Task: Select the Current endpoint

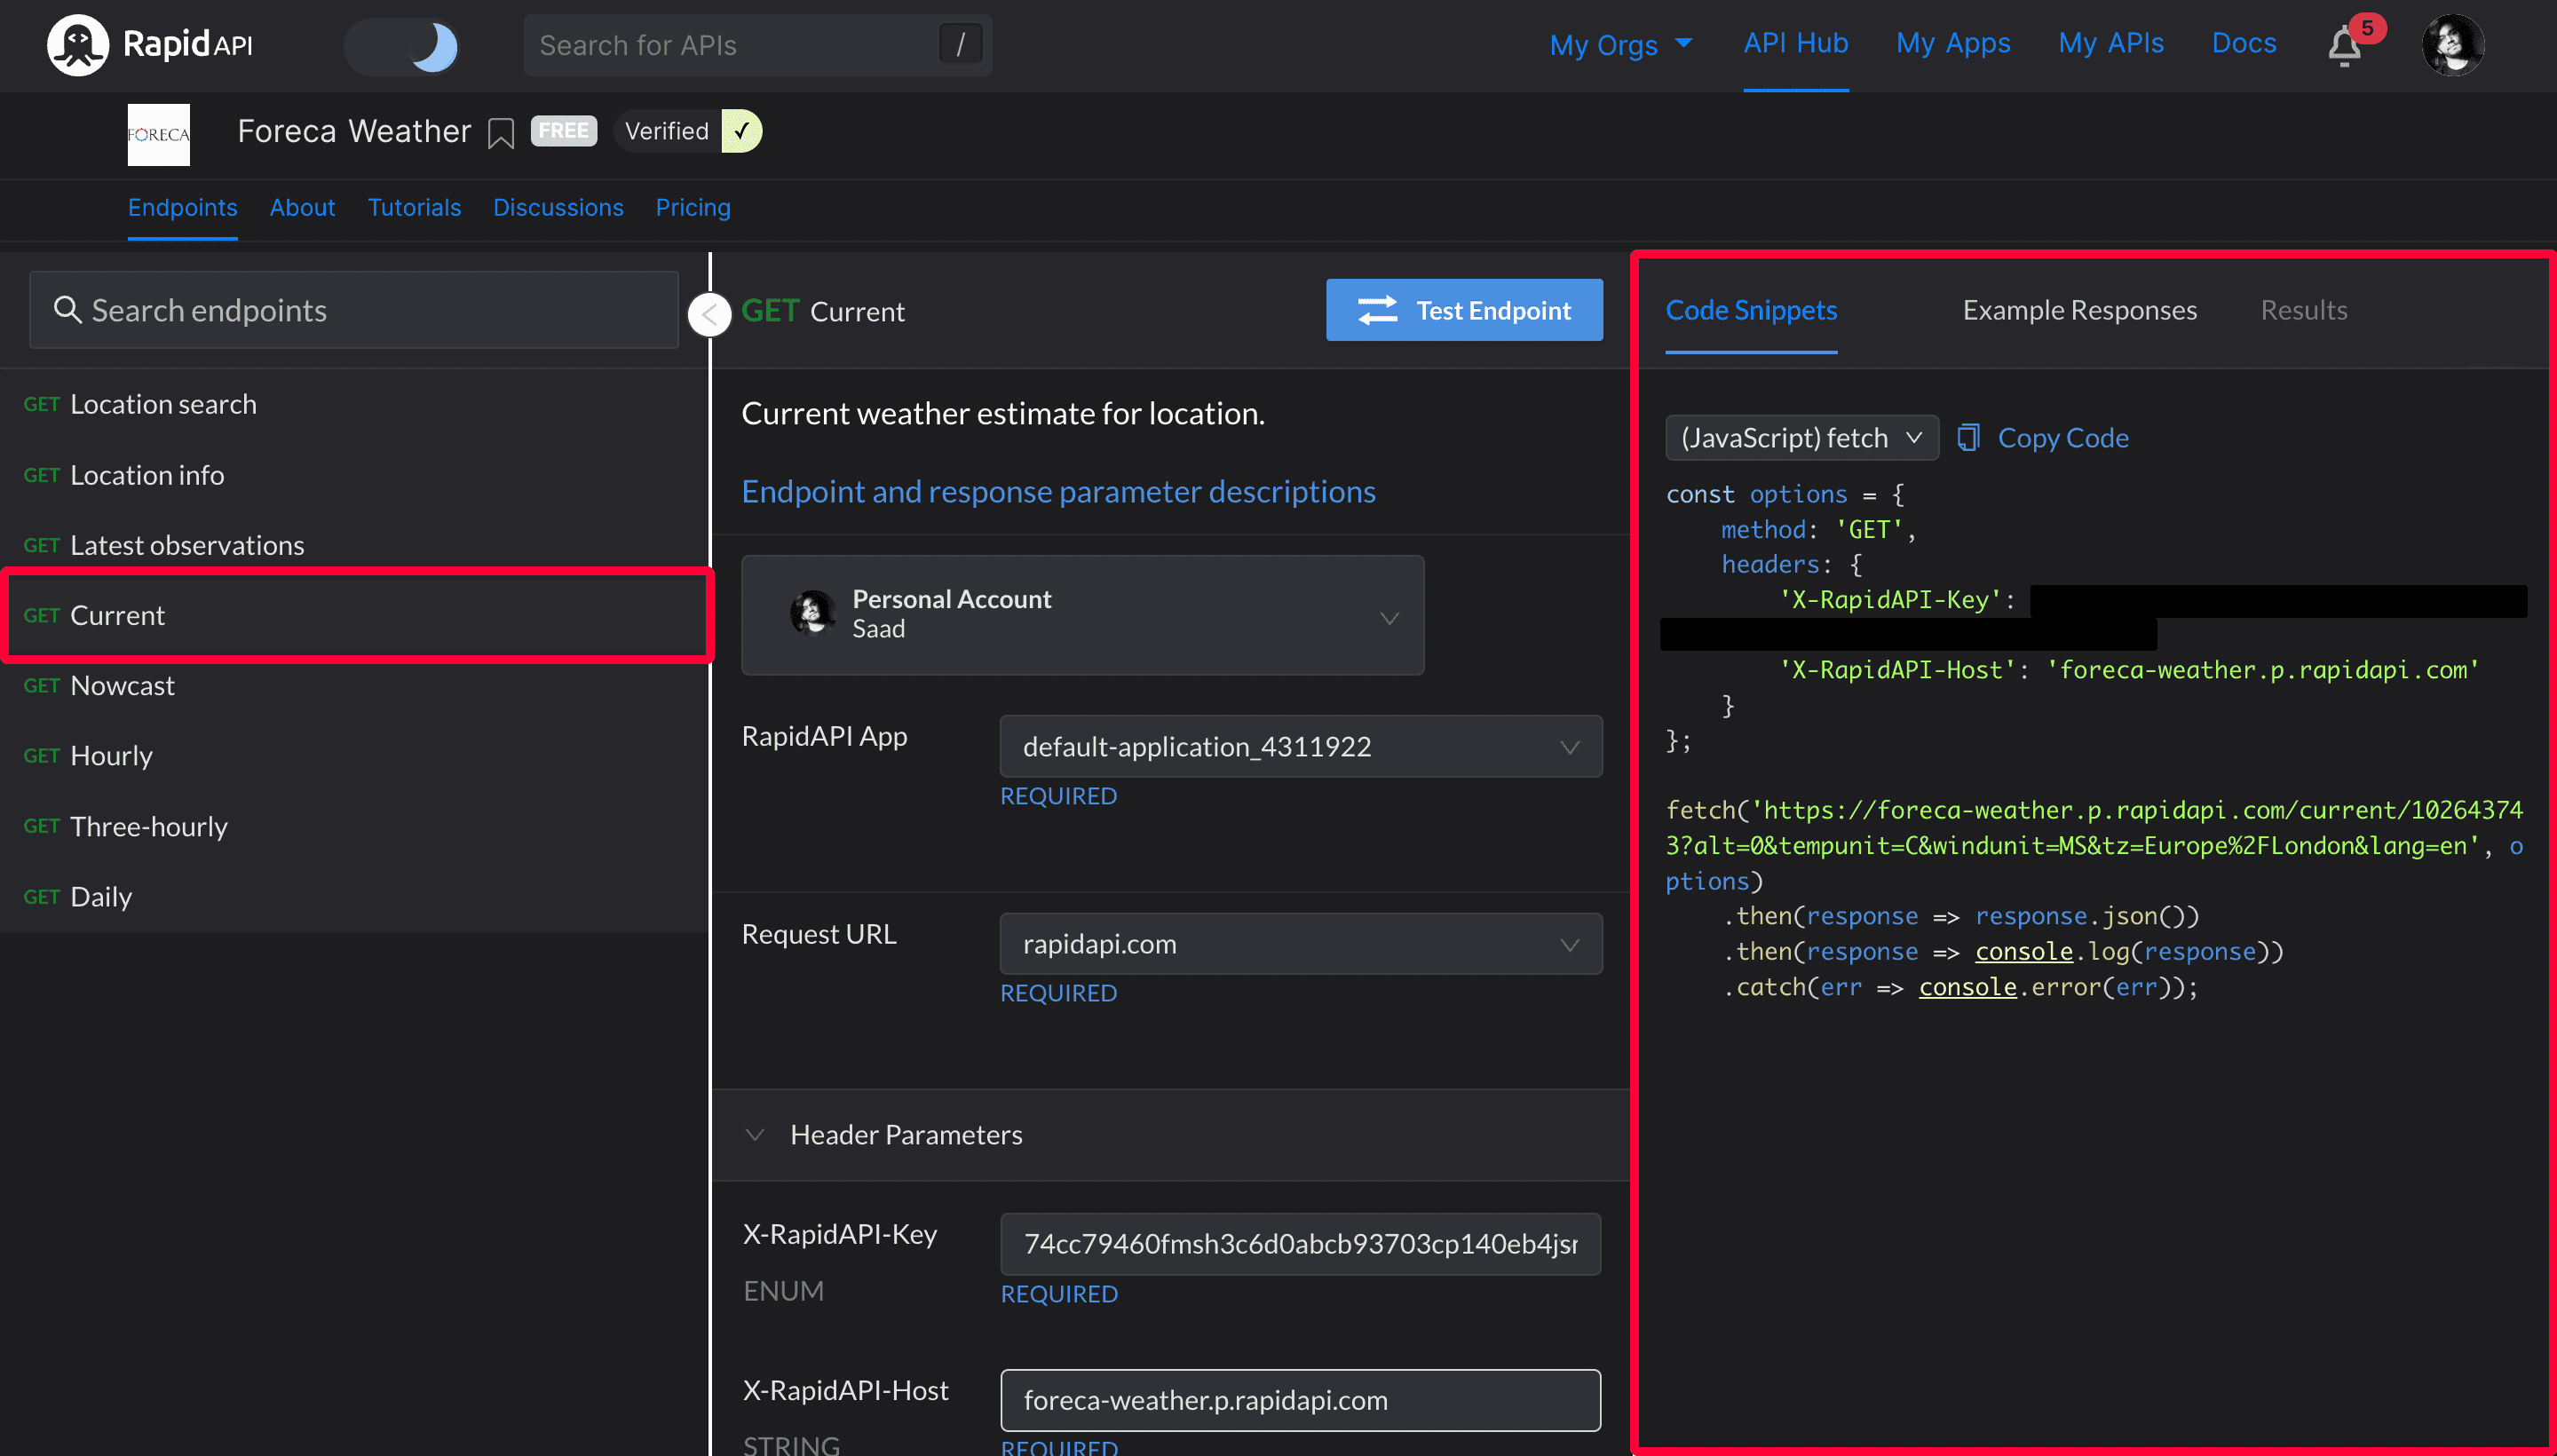Action: click(354, 615)
